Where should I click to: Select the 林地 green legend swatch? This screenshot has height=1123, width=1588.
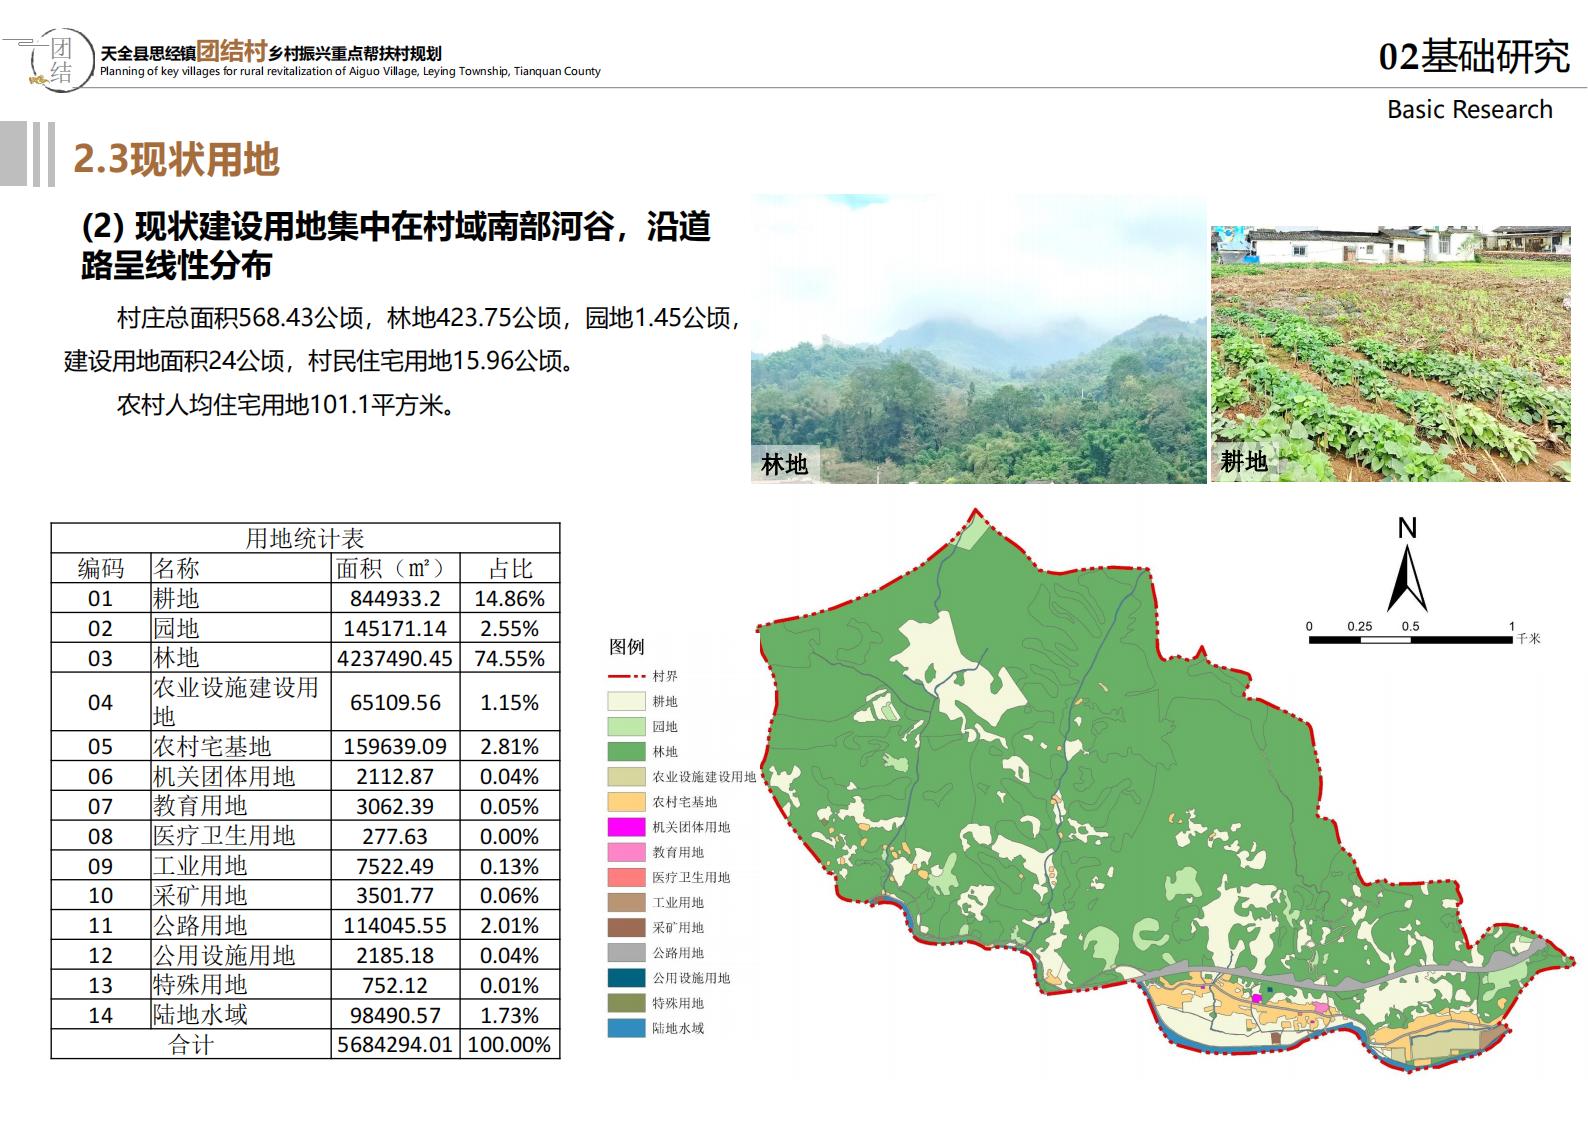(x=626, y=752)
